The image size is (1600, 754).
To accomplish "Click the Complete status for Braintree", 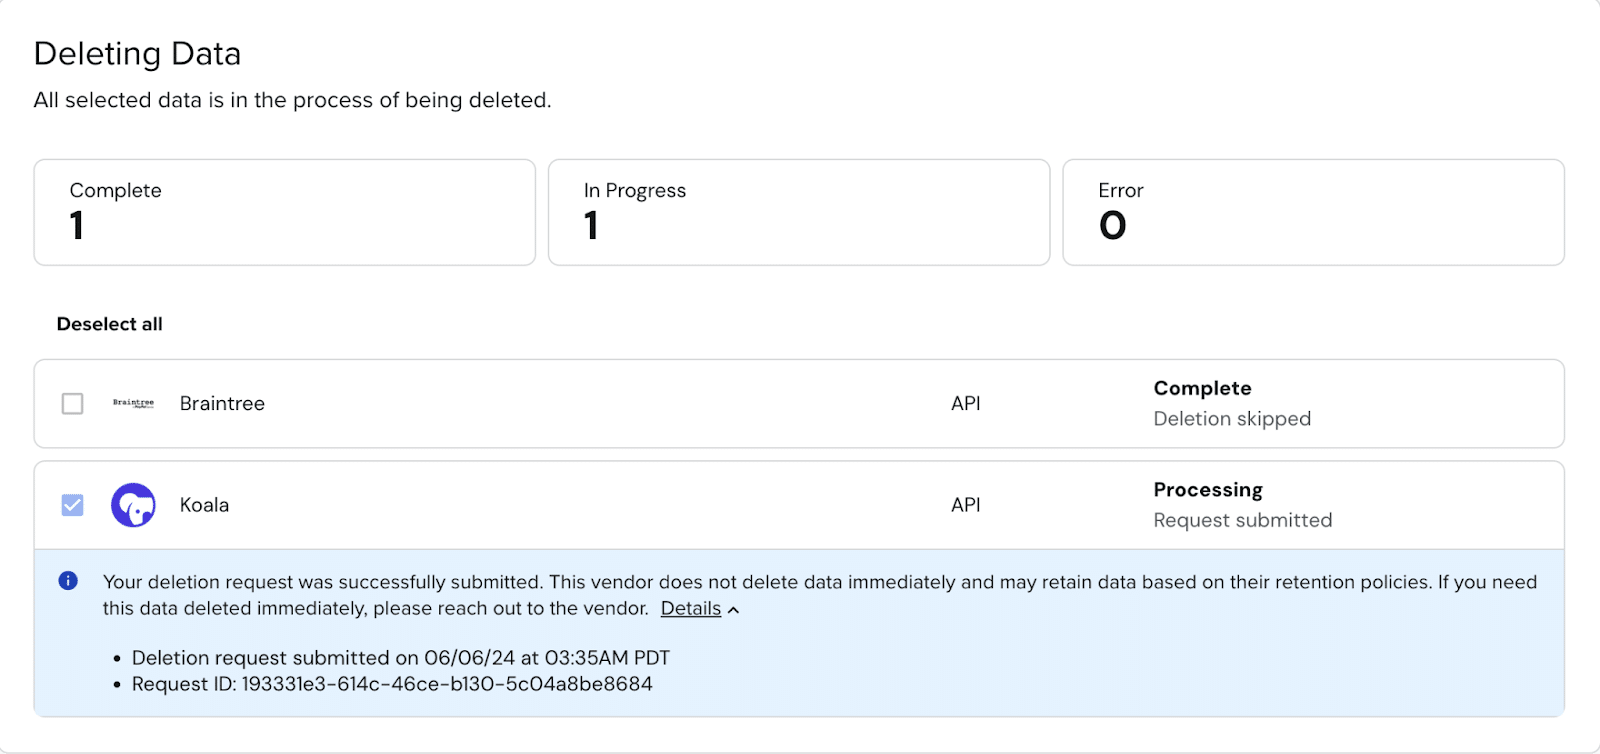I will [1202, 388].
